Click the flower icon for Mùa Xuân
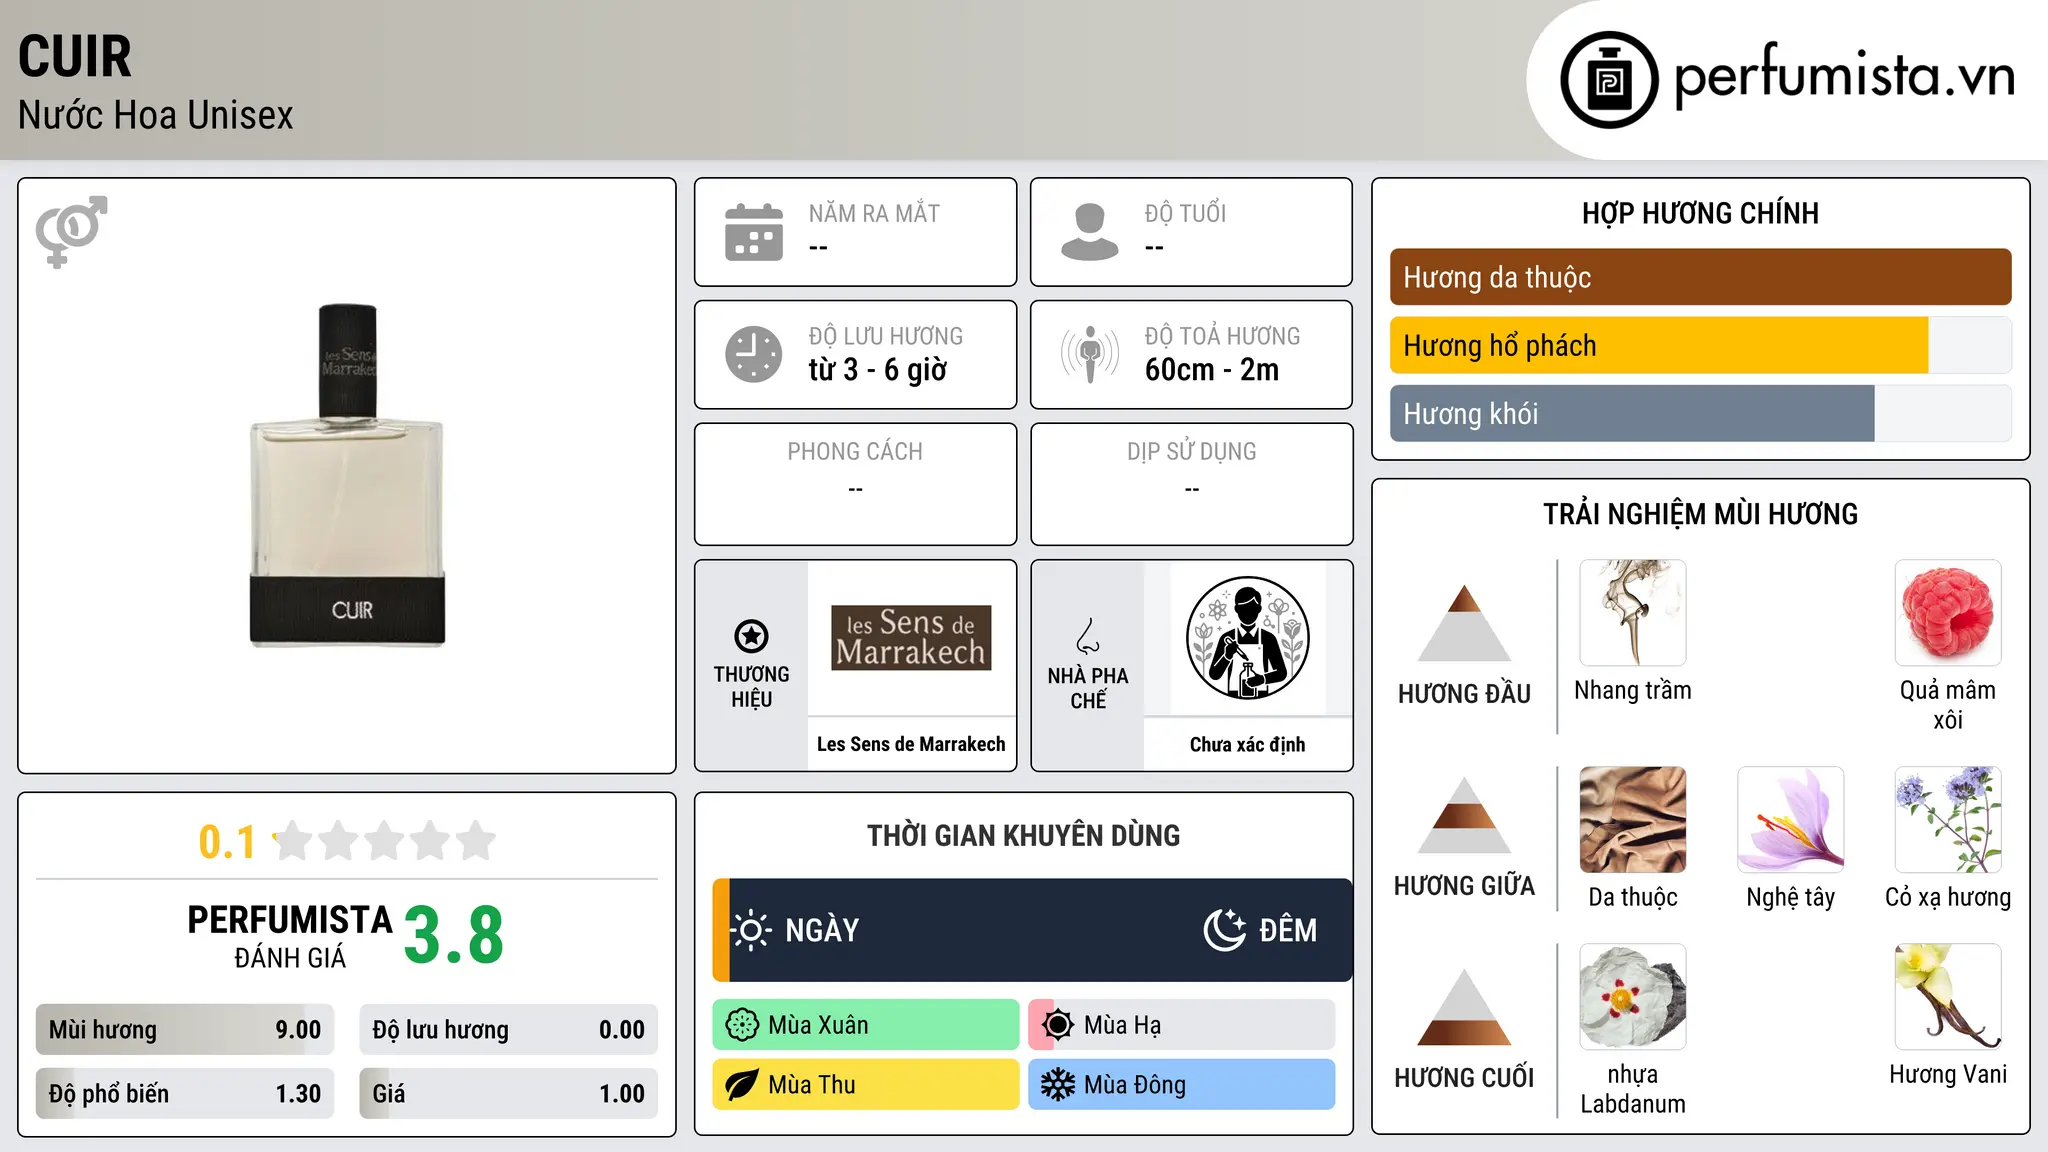Viewport: 2048px width, 1152px height. [742, 1025]
